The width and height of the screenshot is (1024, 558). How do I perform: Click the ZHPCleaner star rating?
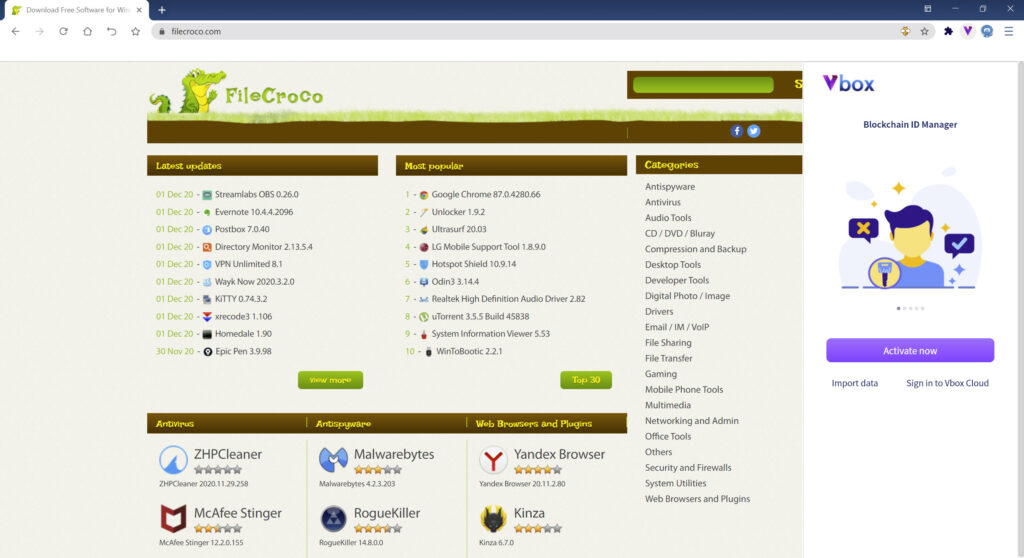click(x=217, y=470)
